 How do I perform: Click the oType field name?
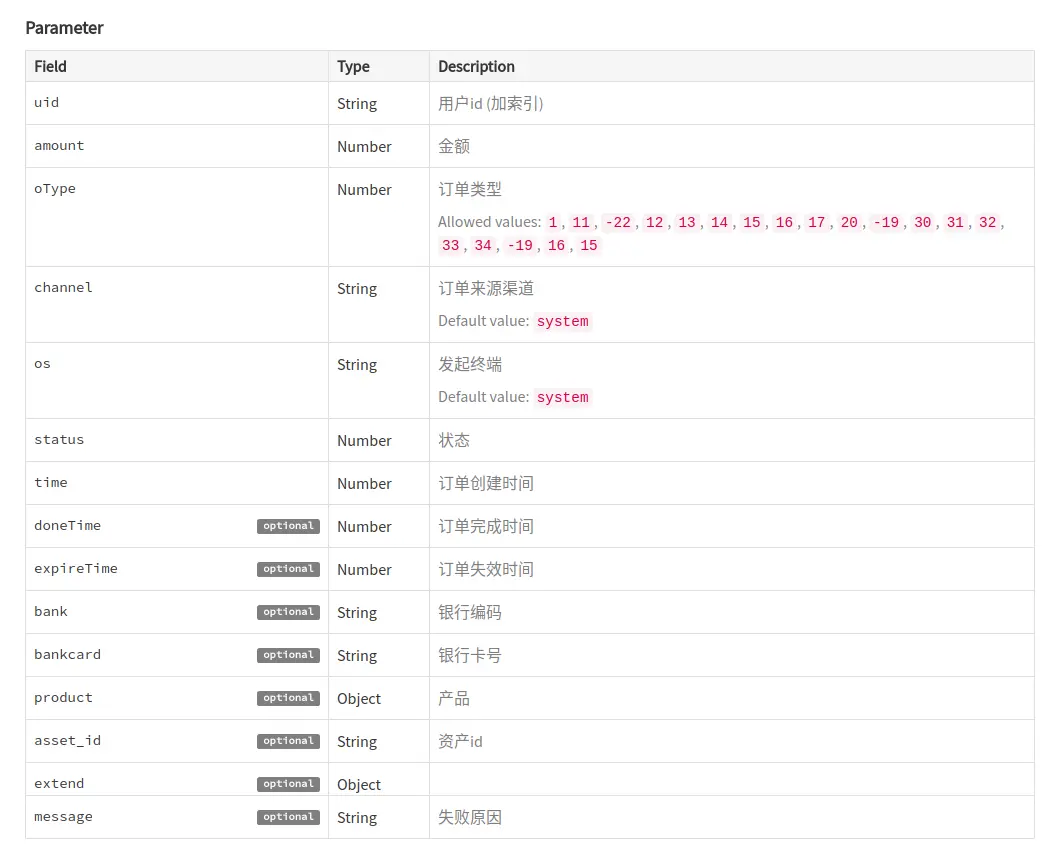(55, 189)
